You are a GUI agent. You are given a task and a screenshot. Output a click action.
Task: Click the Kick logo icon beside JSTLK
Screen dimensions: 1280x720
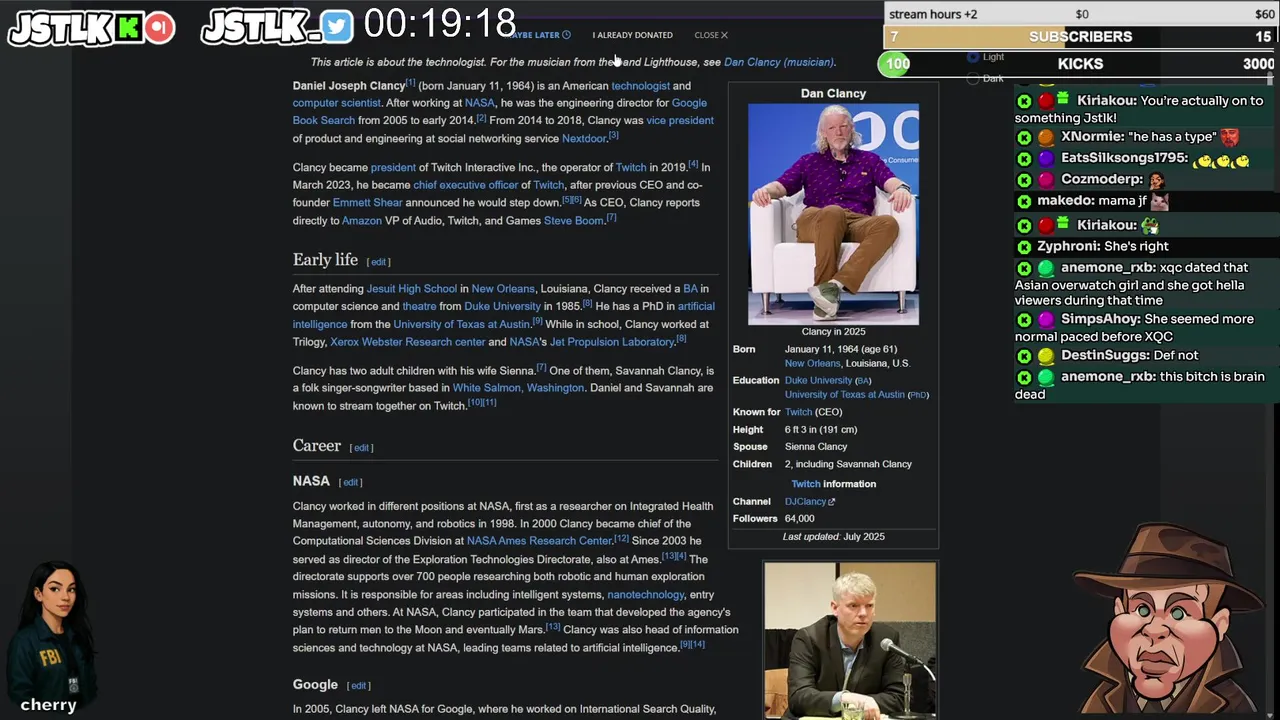pyautogui.click(x=128, y=28)
